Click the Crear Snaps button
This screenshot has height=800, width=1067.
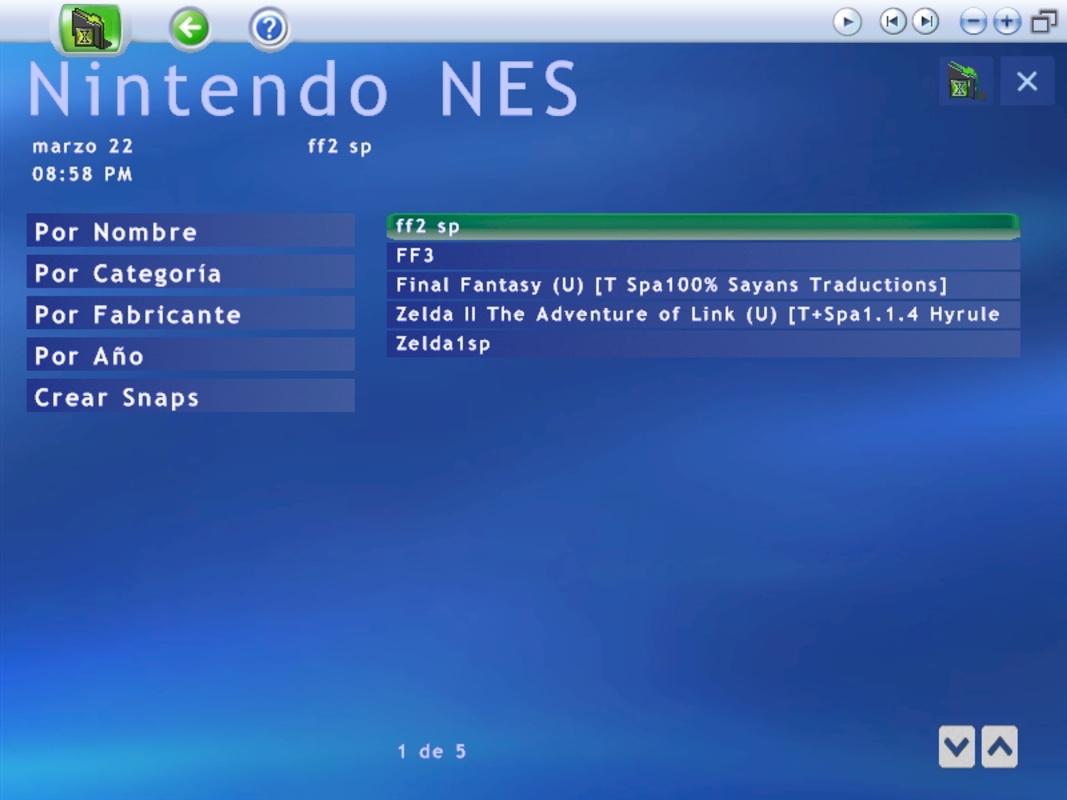pyautogui.click(x=190, y=397)
